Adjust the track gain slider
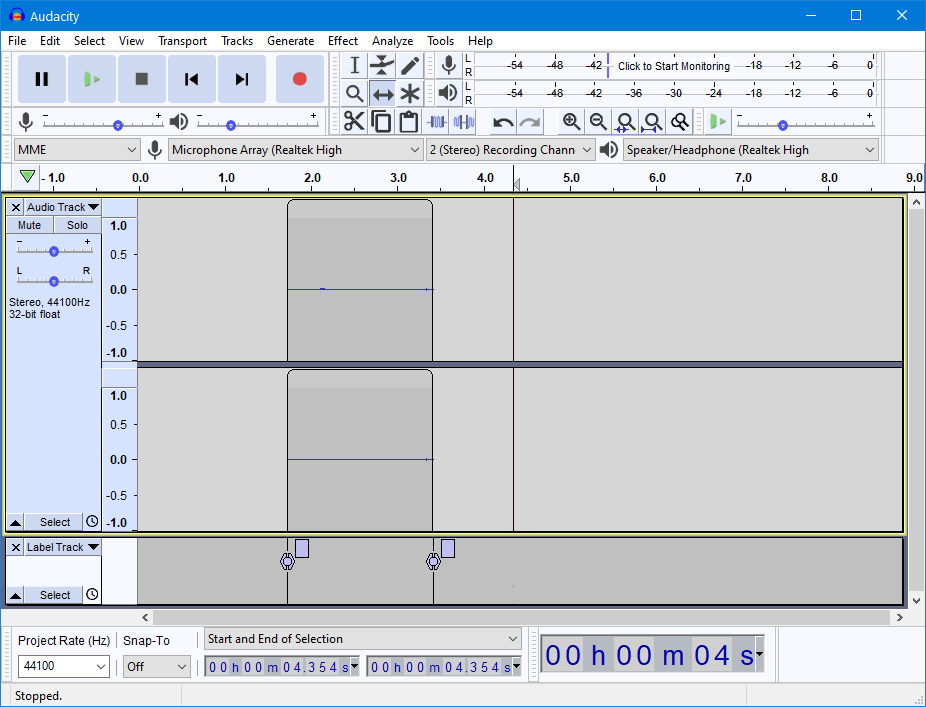This screenshot has width=926, height=707. (x=53, y=251)
